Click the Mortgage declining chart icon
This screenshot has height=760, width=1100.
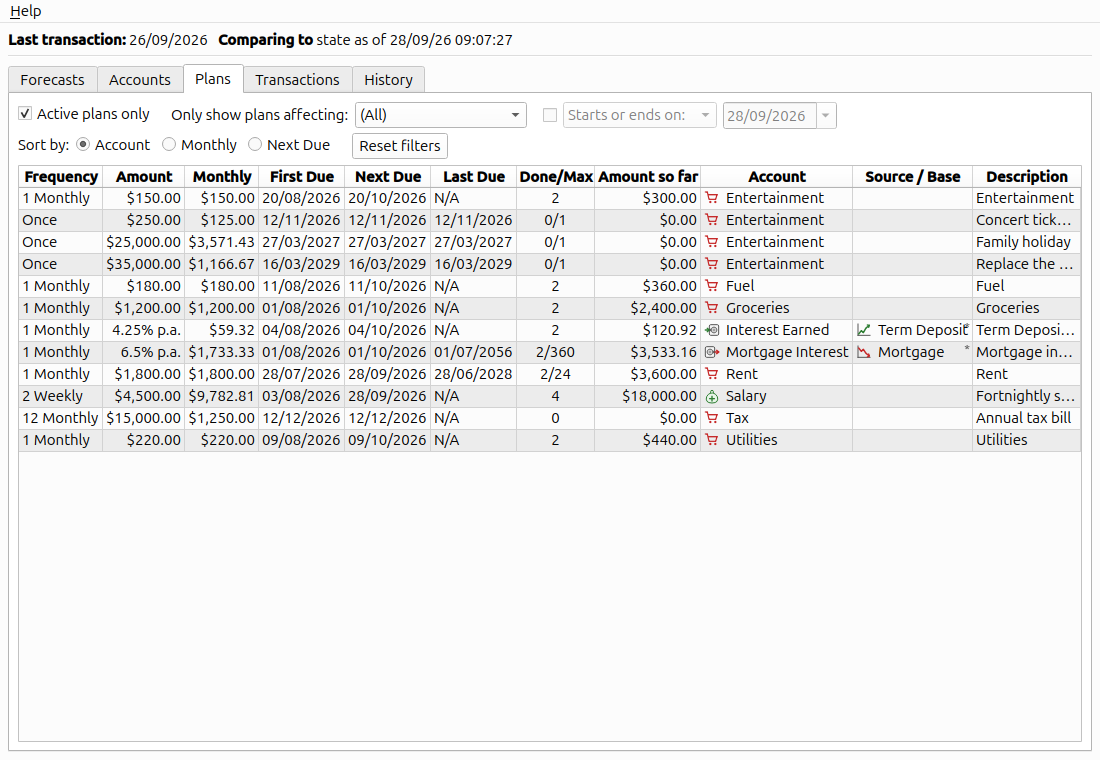click(x=864, y=352)
